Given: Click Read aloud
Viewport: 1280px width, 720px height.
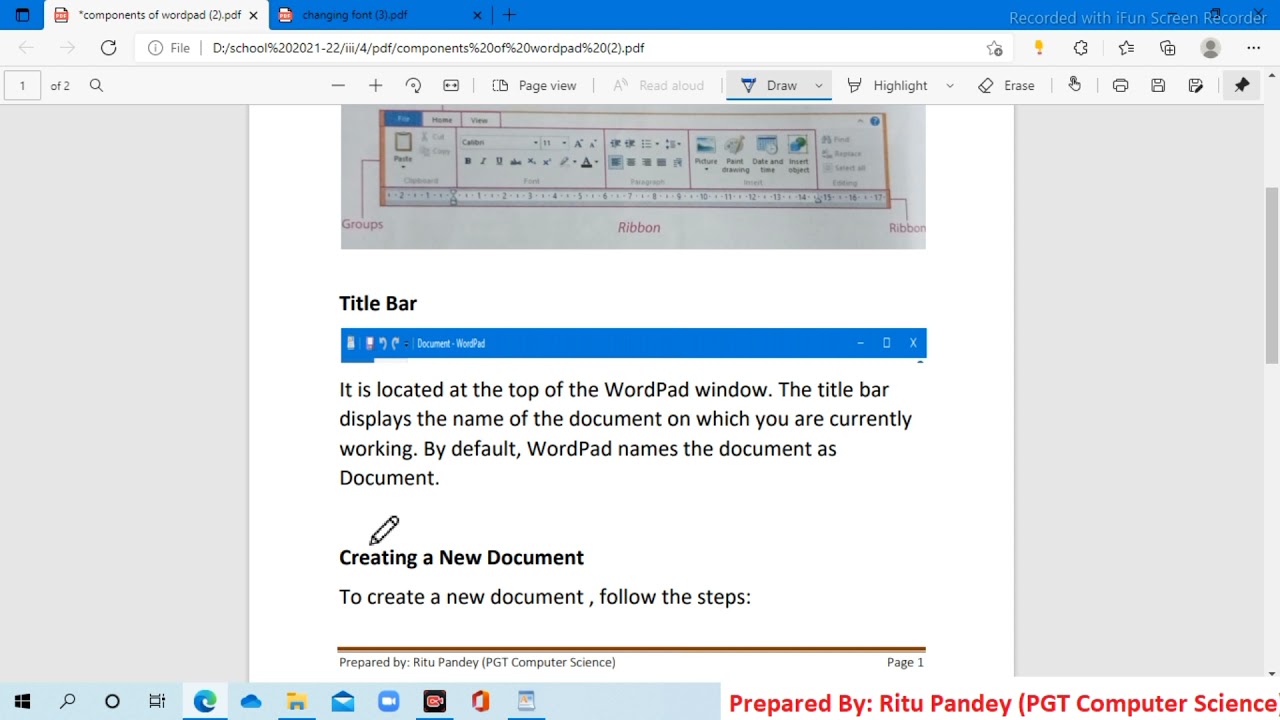Looking at the screenshot, I should coord(658,85).
